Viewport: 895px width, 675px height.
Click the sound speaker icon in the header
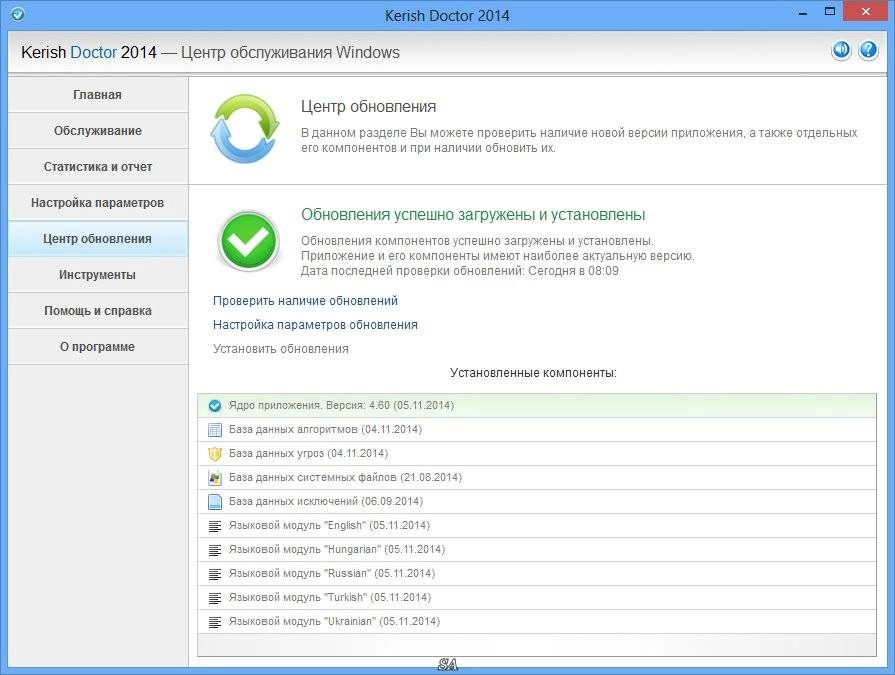pyautogui.click(x=841, y=50)
